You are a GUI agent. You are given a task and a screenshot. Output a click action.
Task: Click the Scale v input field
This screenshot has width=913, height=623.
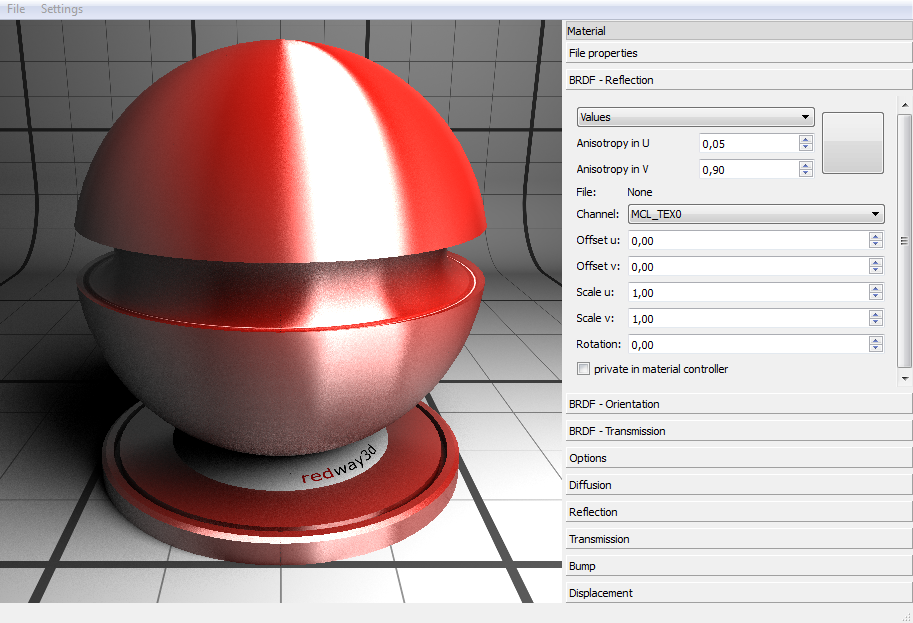[x=747, y=318]
